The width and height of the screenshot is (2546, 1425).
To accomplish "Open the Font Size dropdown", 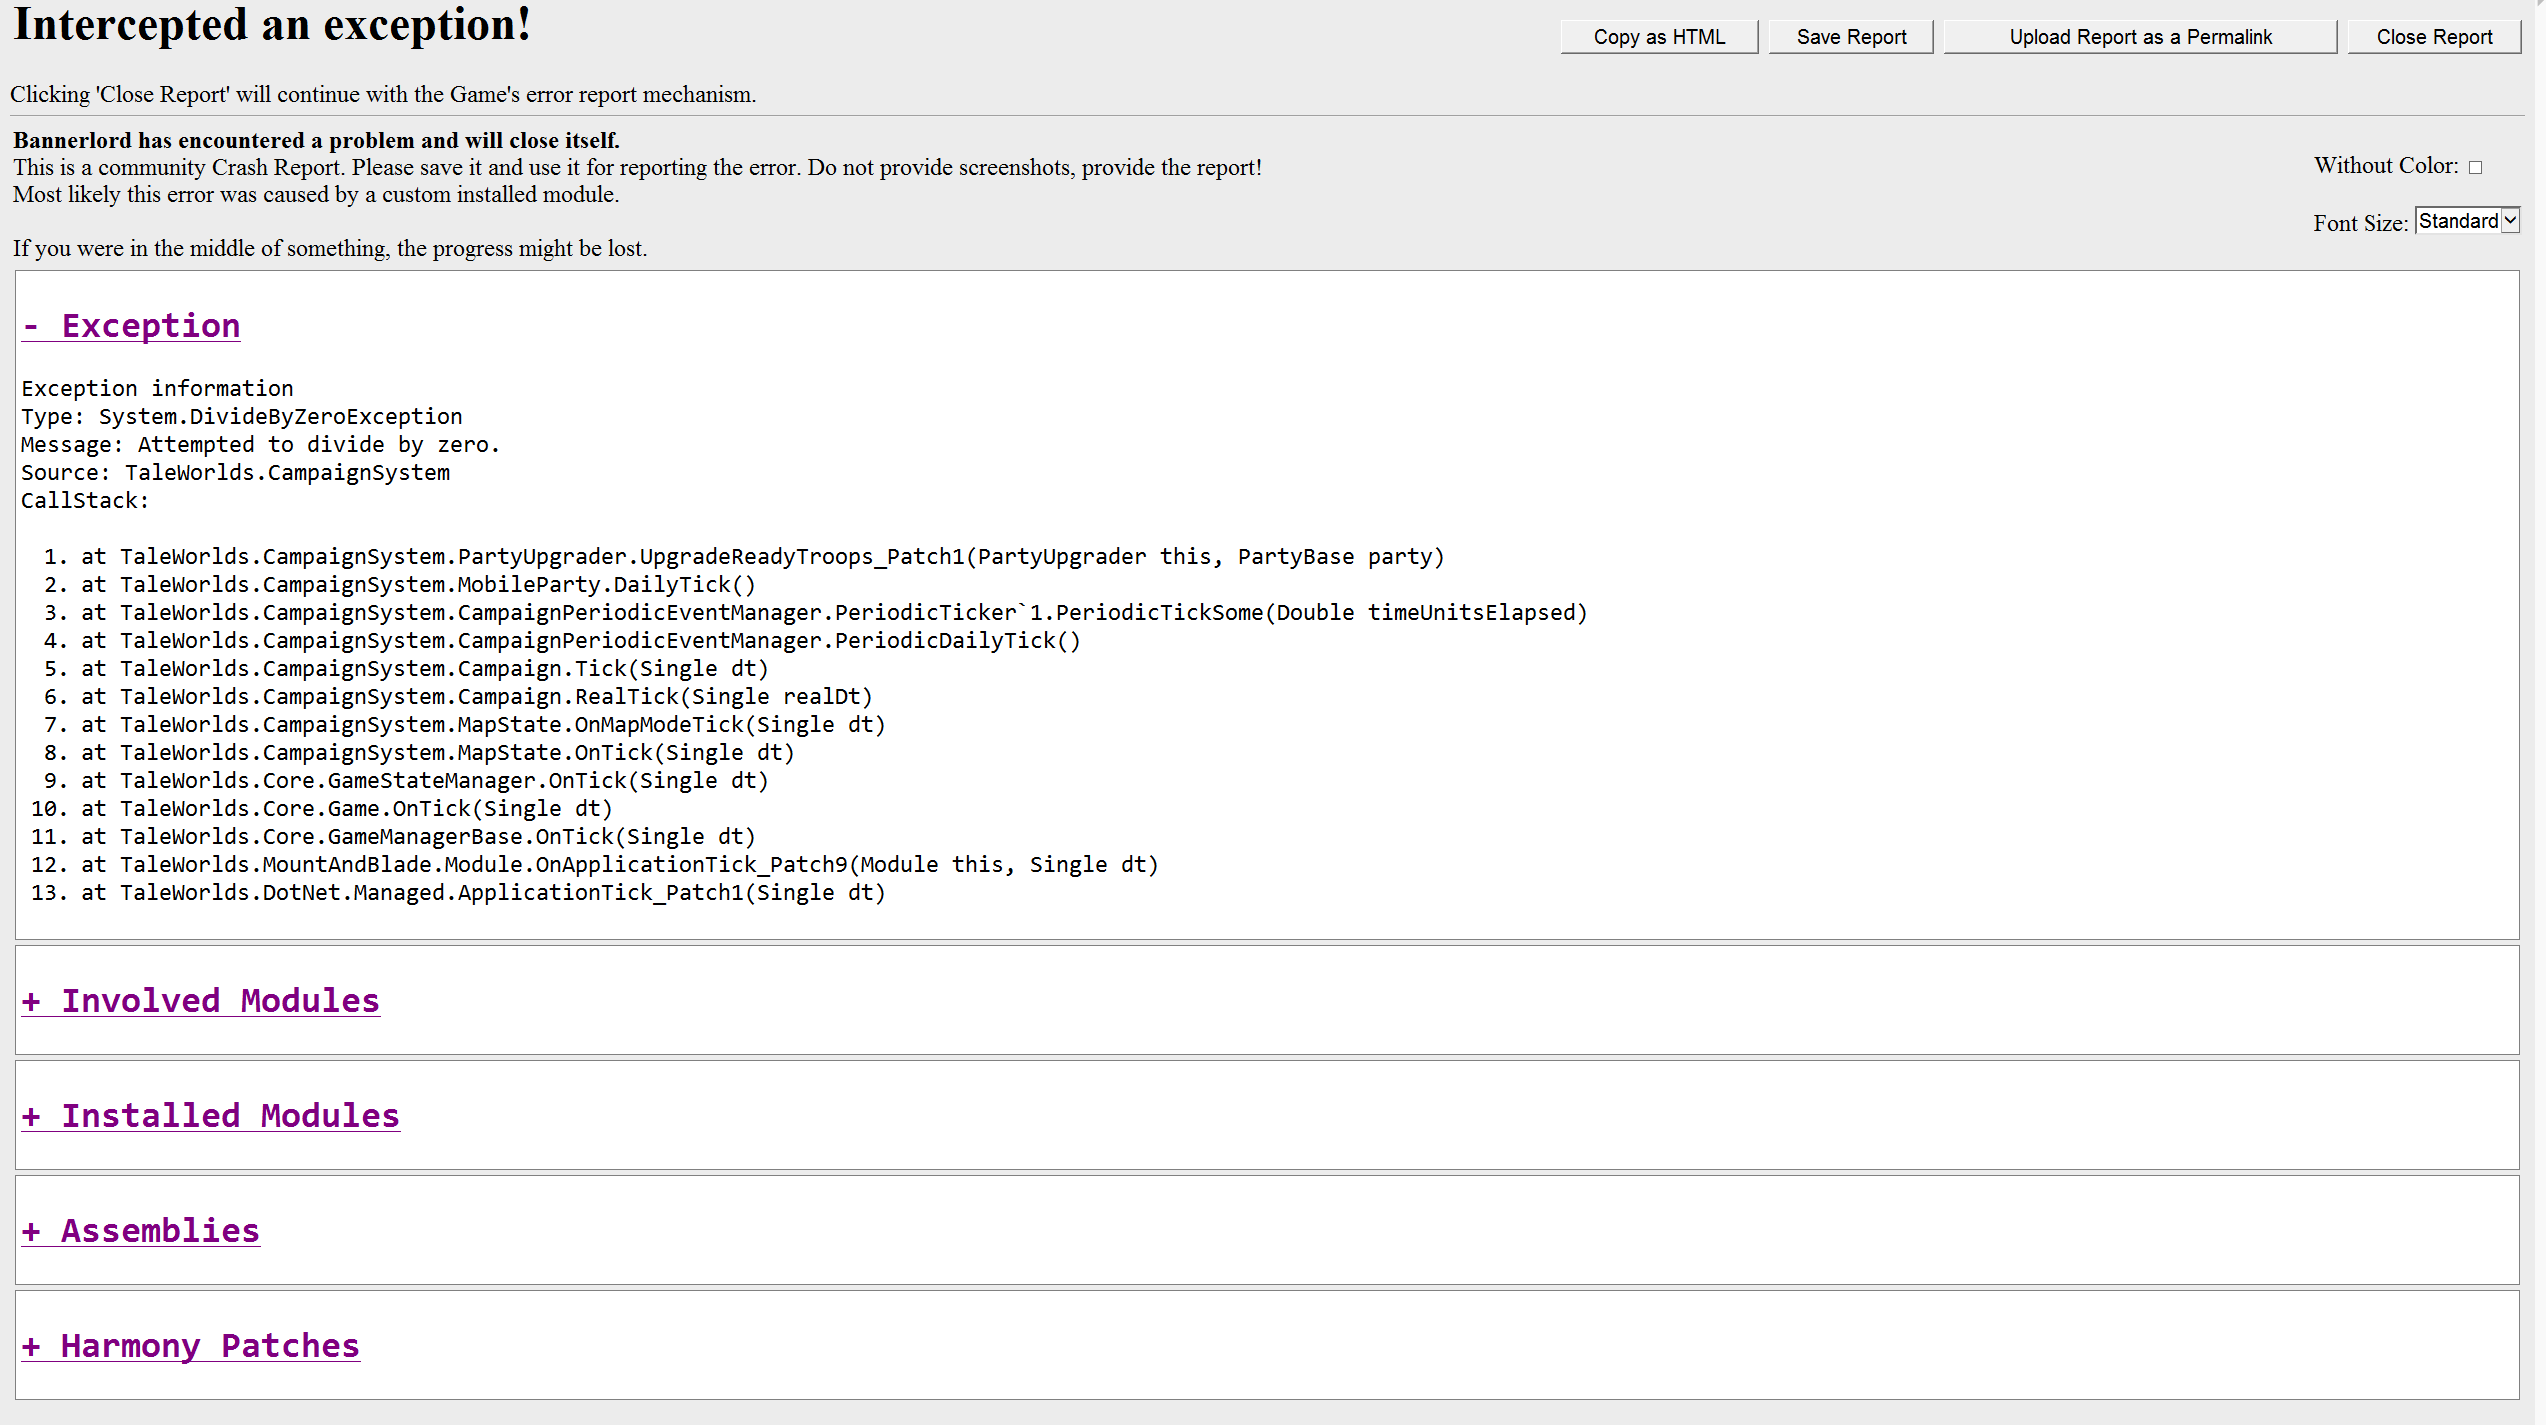I will (x=2467, y=221).
